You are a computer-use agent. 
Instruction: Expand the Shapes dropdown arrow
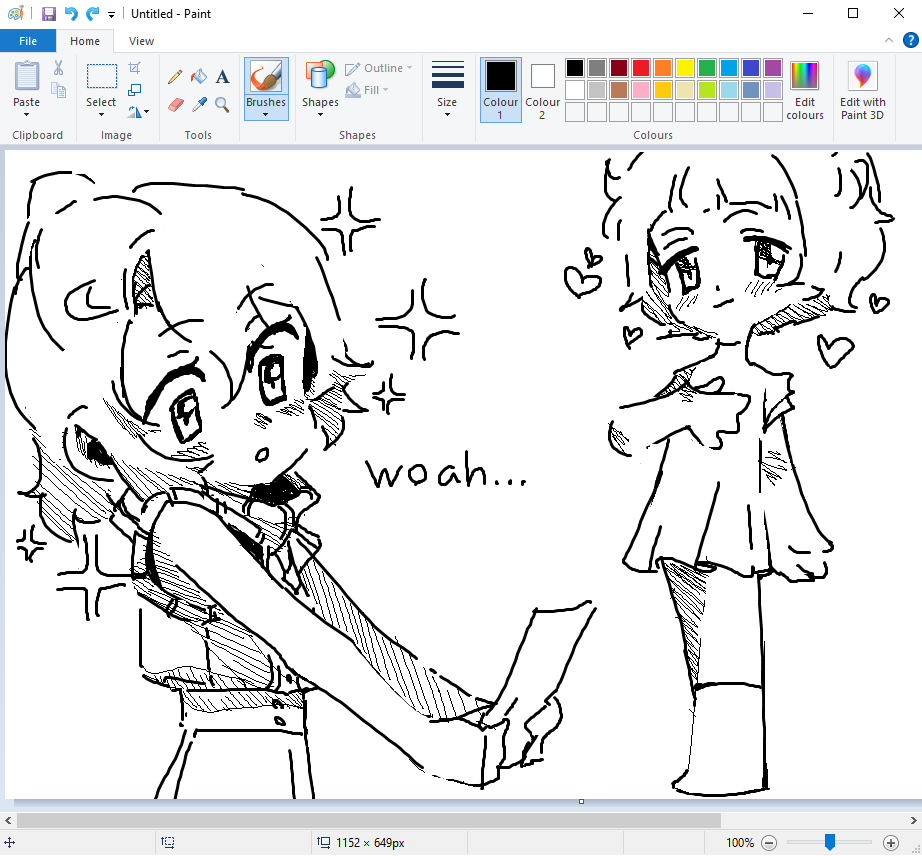tap(320, 115)
